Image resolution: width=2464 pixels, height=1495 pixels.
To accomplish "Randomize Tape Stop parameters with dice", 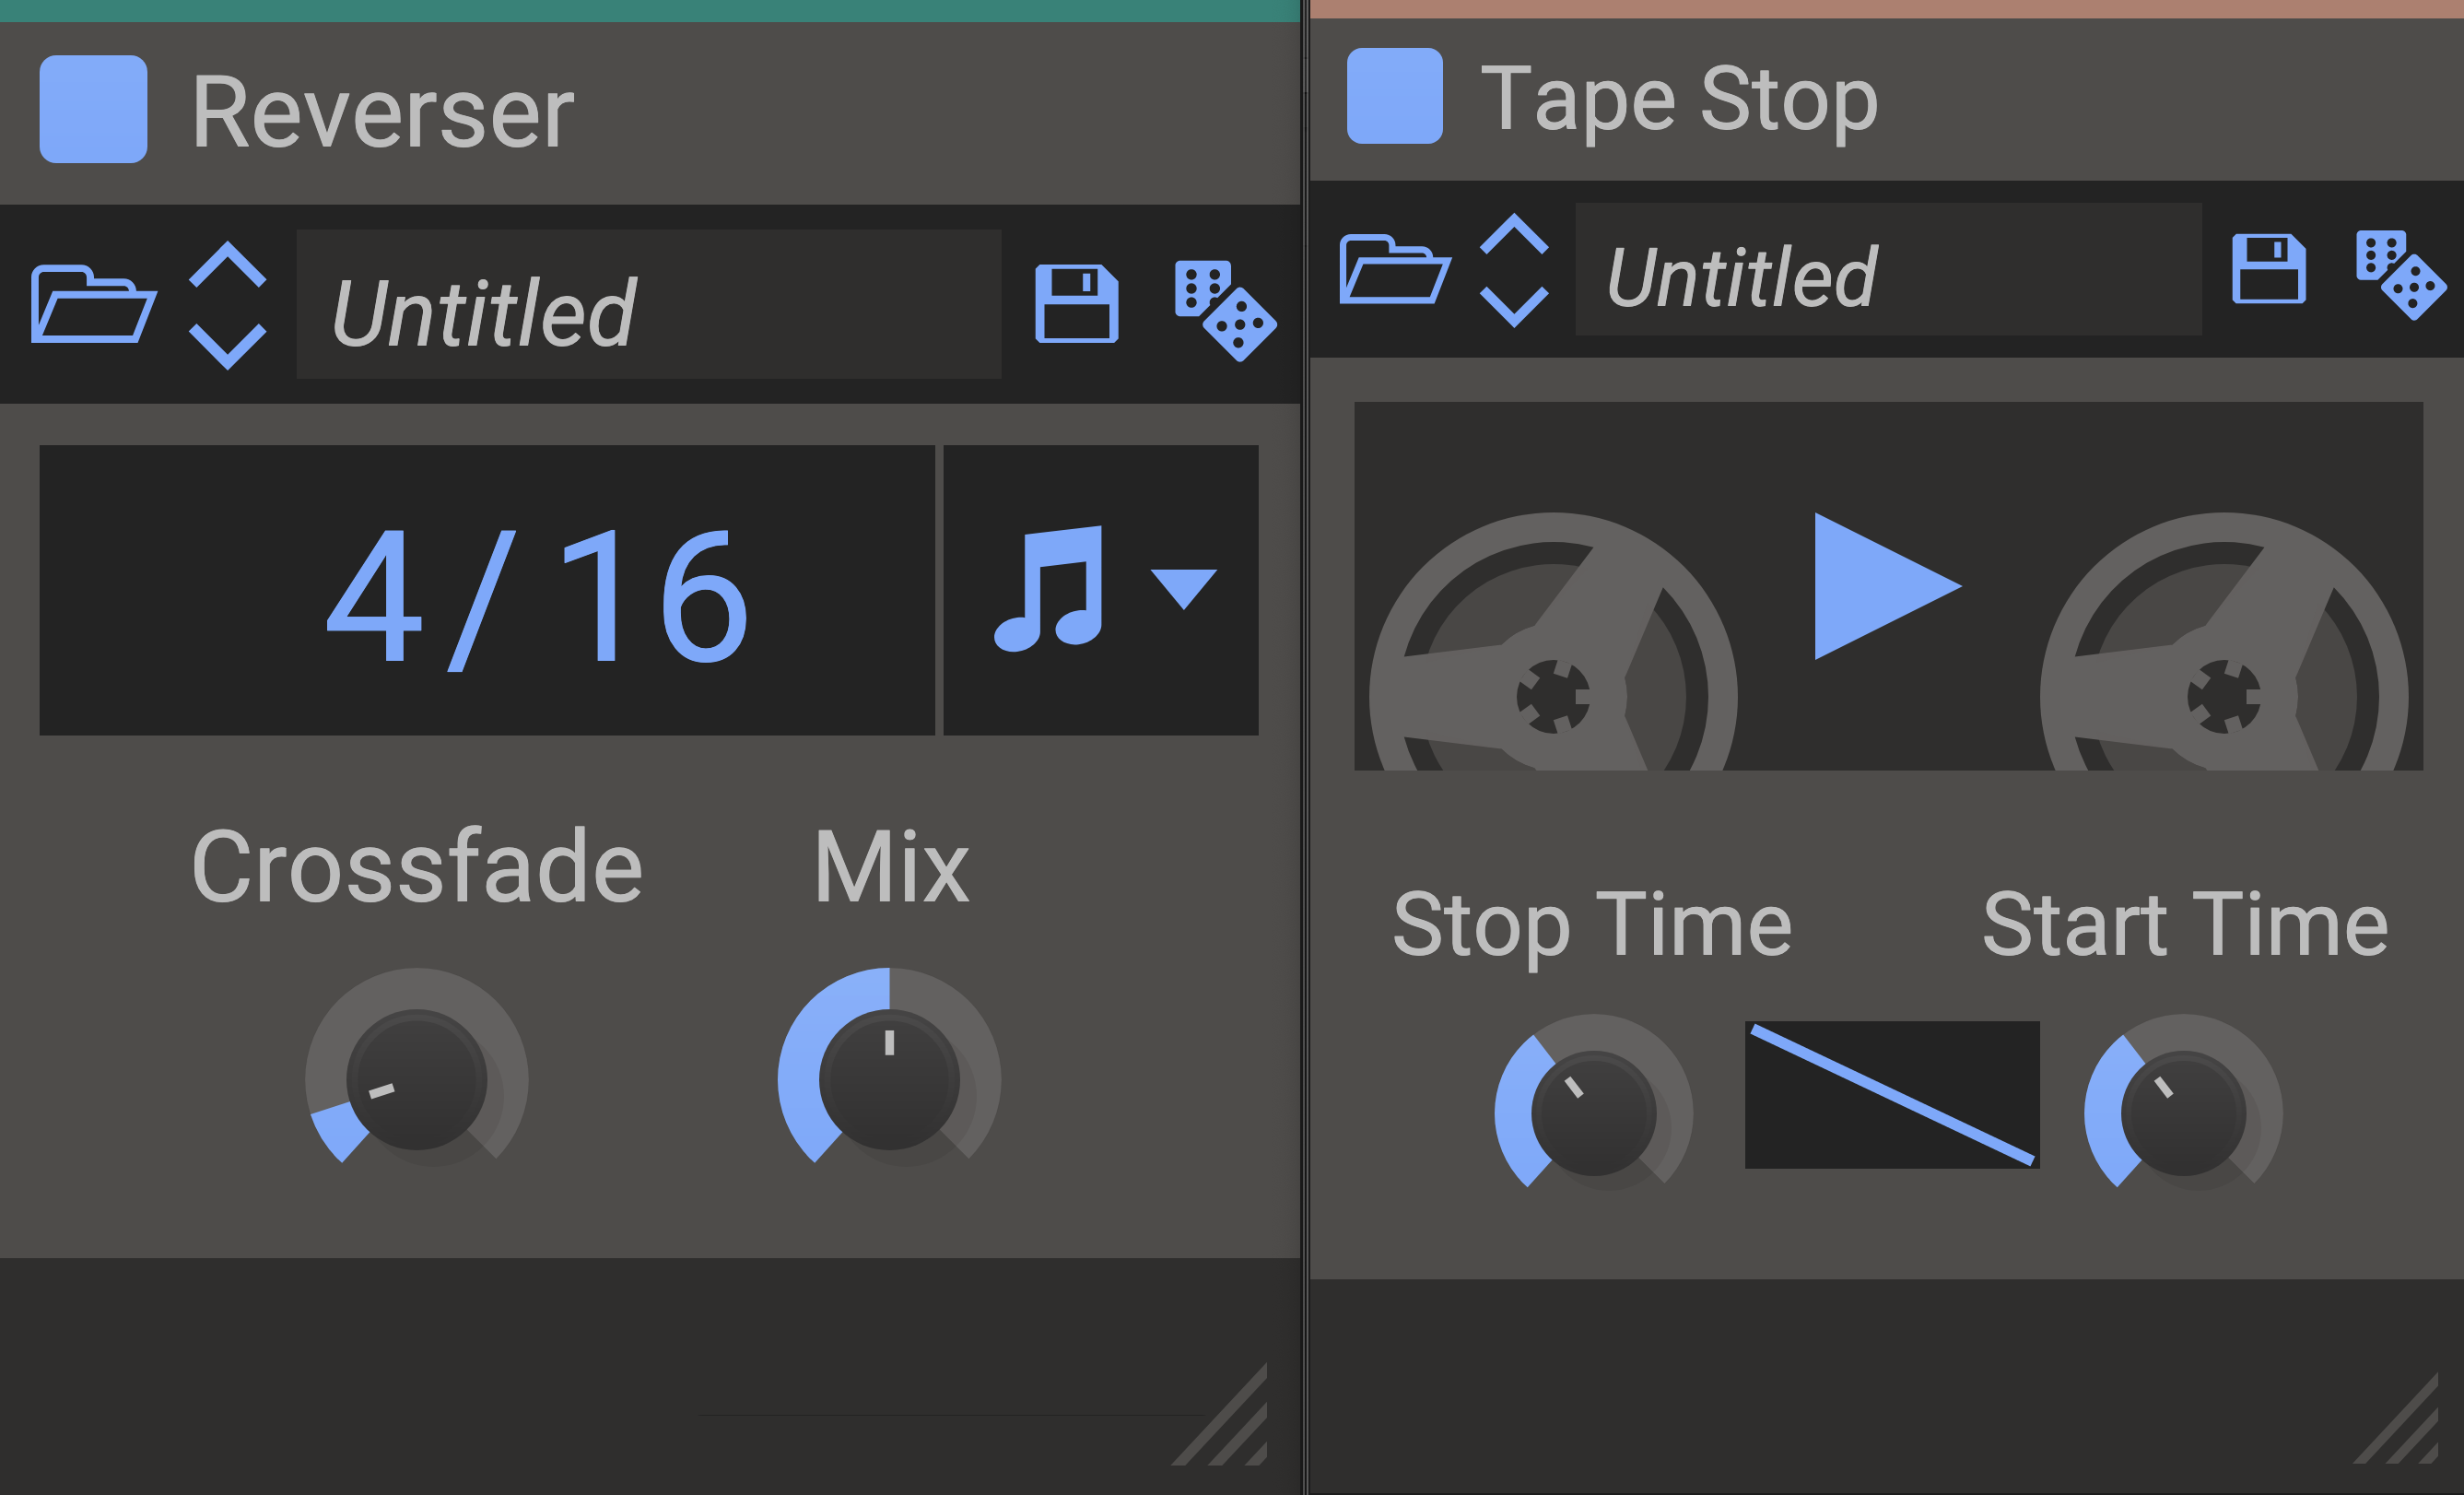I will click(x=2400, y=274).
